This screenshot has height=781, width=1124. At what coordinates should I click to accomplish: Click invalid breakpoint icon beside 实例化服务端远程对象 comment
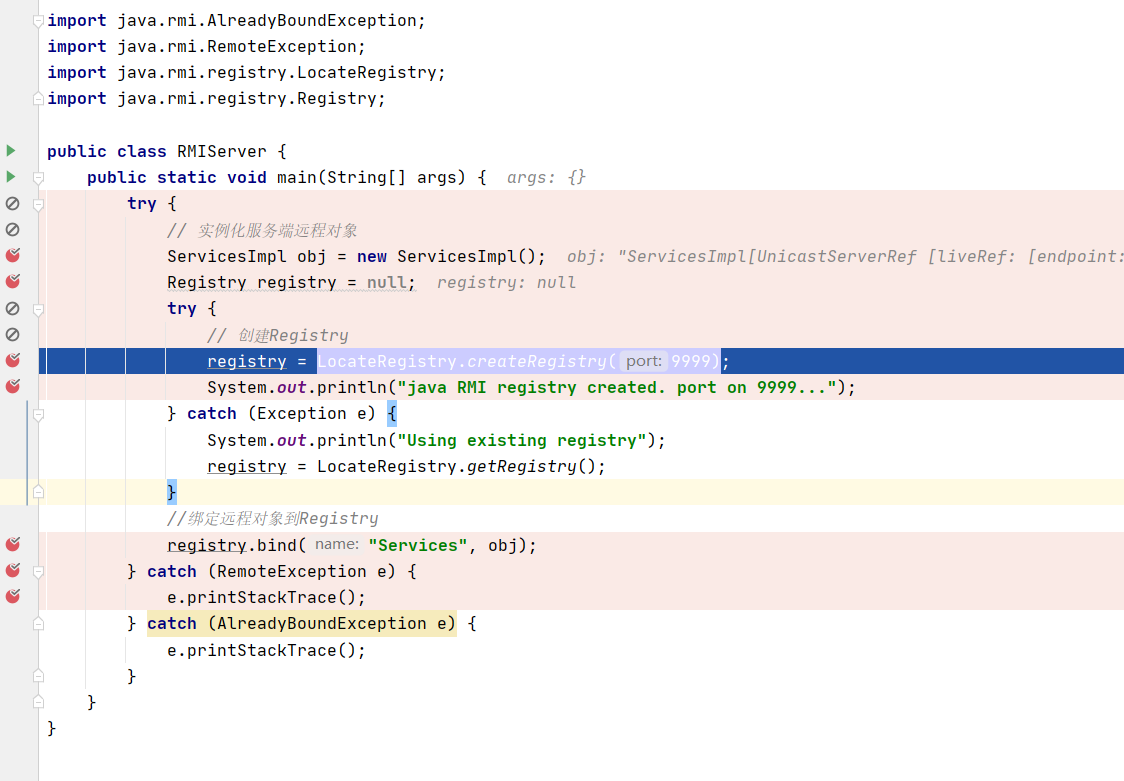click(12, 230)
